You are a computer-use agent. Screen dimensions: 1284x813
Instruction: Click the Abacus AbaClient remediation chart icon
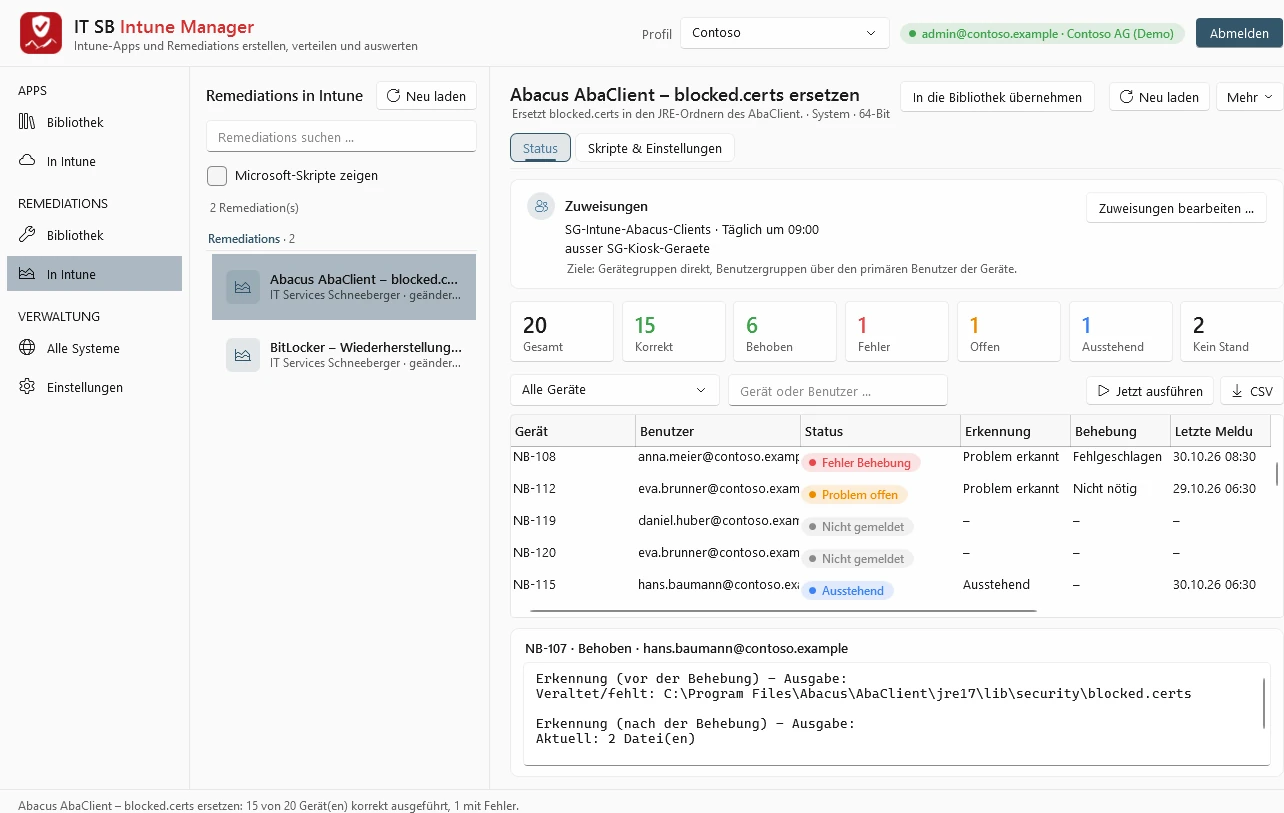point(242,287)
